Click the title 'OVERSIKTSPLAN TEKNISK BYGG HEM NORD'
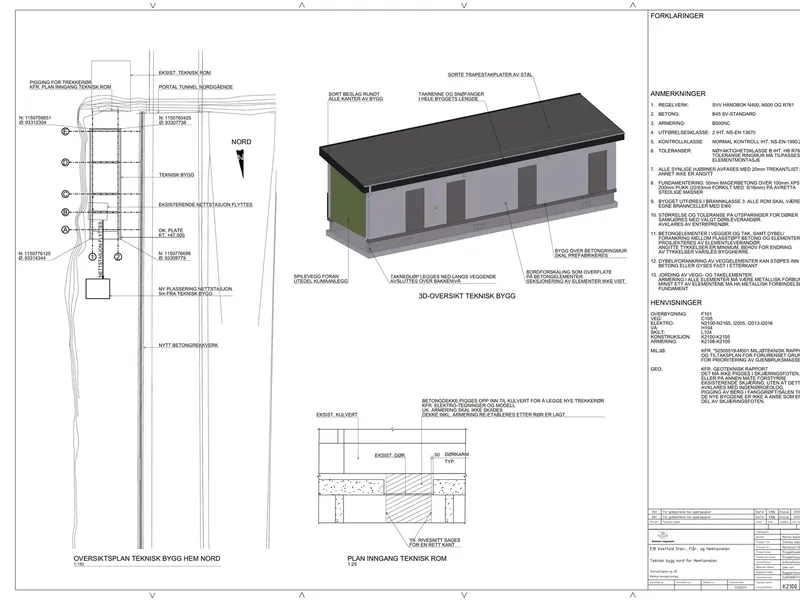Viewport: 800px width, 600px height. pos(147,559)
